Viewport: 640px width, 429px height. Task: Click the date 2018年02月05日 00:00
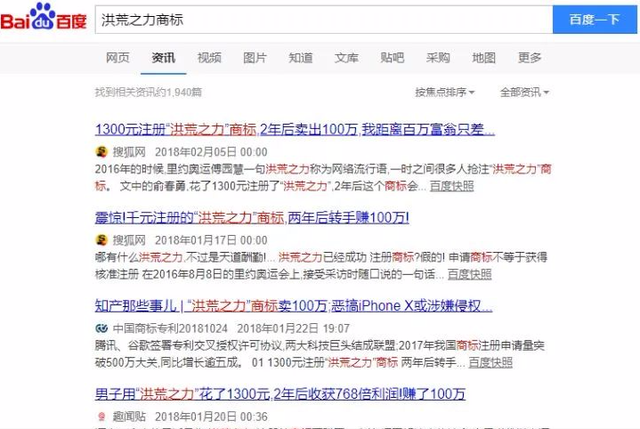pos(211,152)
